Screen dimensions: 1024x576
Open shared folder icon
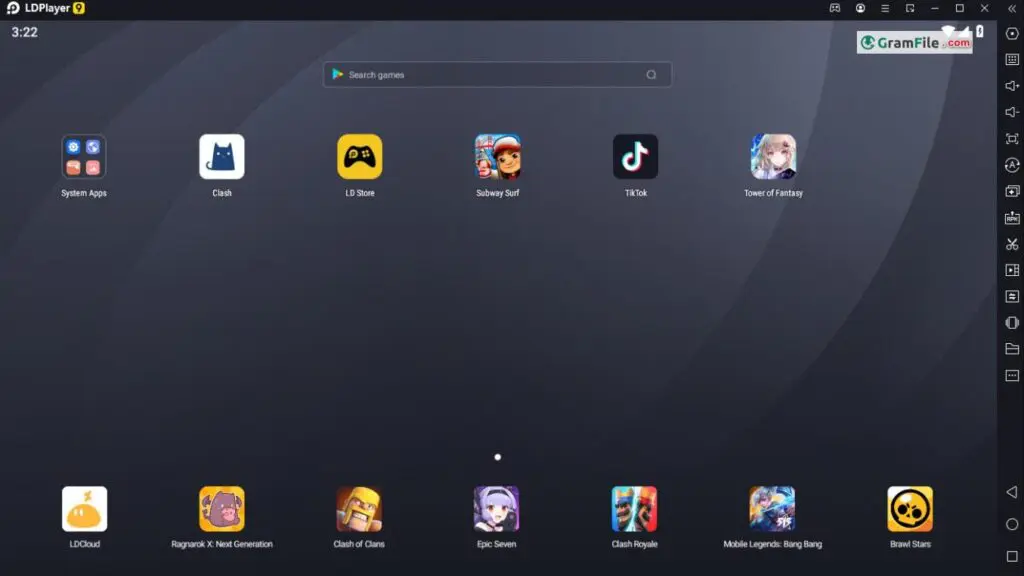[1012, 349]
